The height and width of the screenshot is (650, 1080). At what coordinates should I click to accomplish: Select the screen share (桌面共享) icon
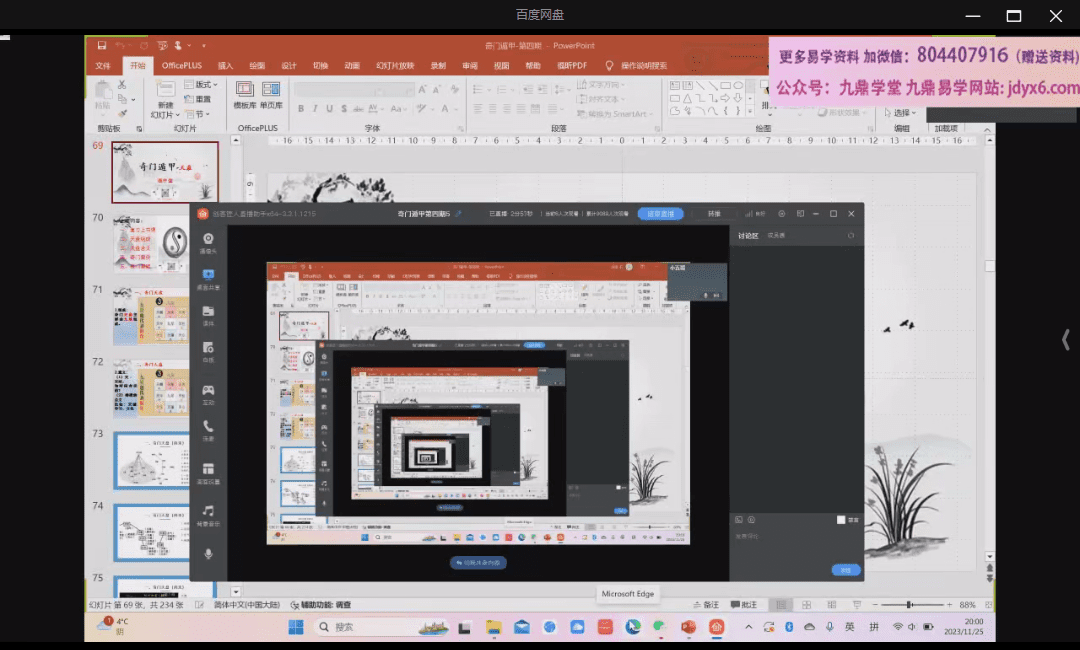click(x=208, y=276)
